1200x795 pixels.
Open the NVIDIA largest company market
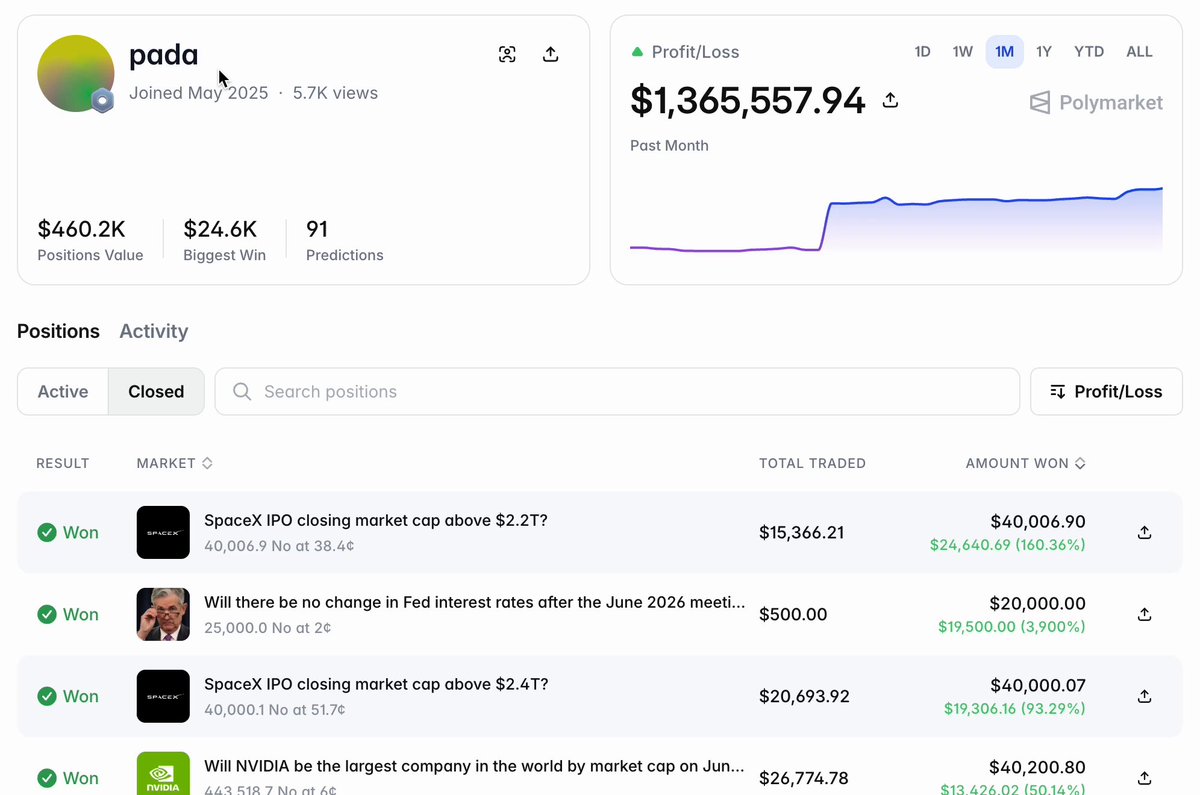(x=474, y=766)
